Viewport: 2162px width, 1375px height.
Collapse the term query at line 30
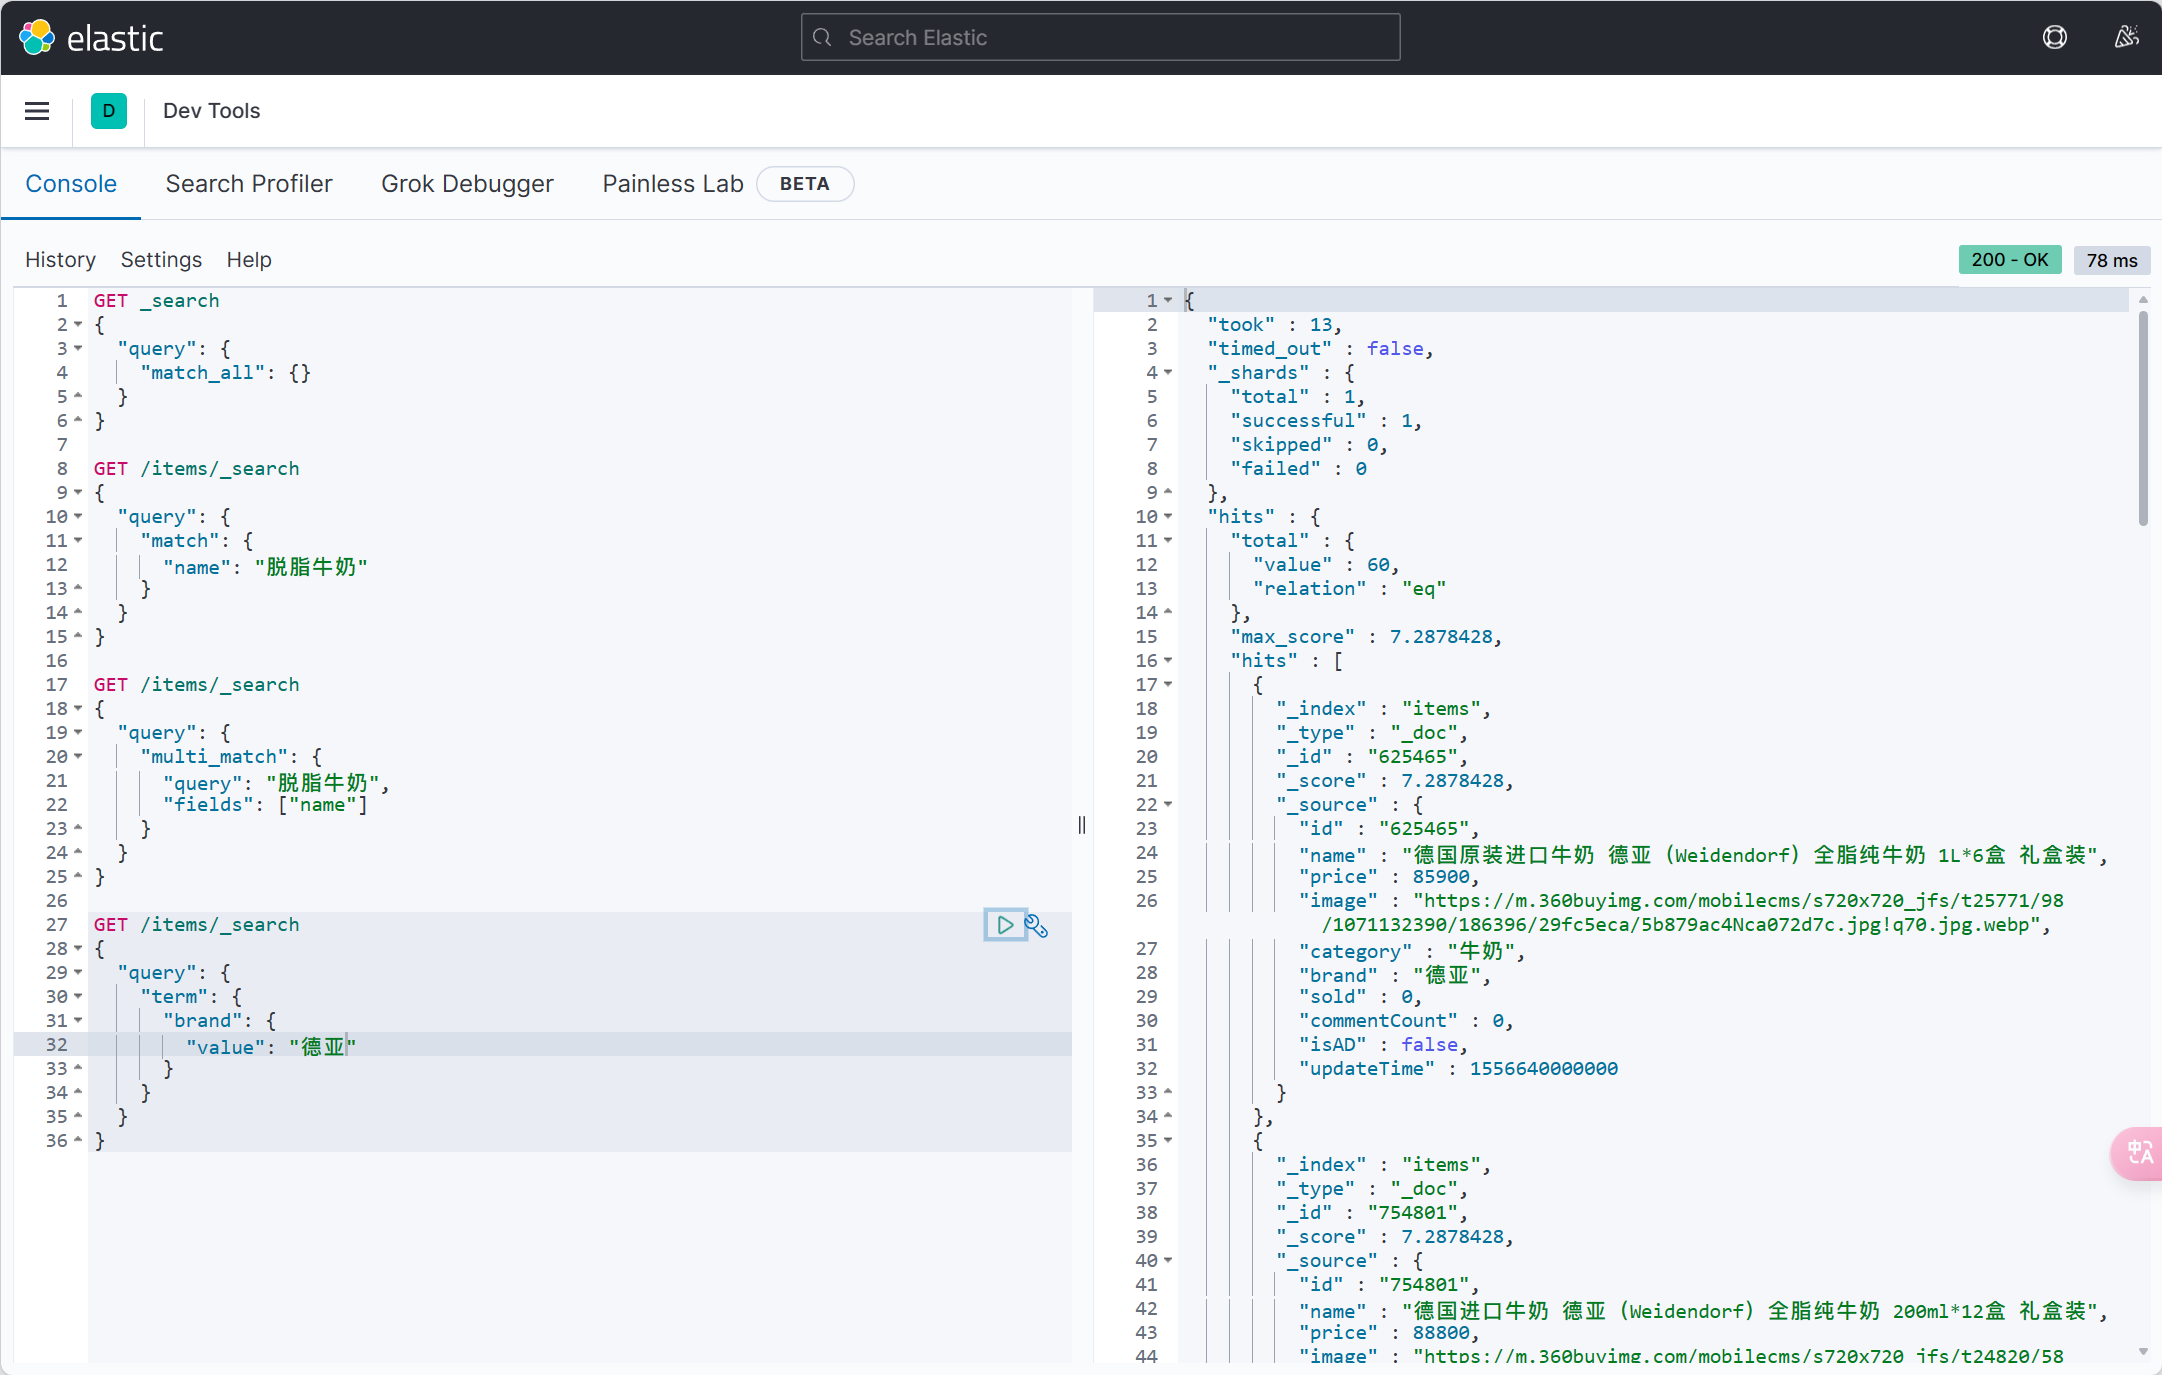pyautogui.click(x=78, y=997)
